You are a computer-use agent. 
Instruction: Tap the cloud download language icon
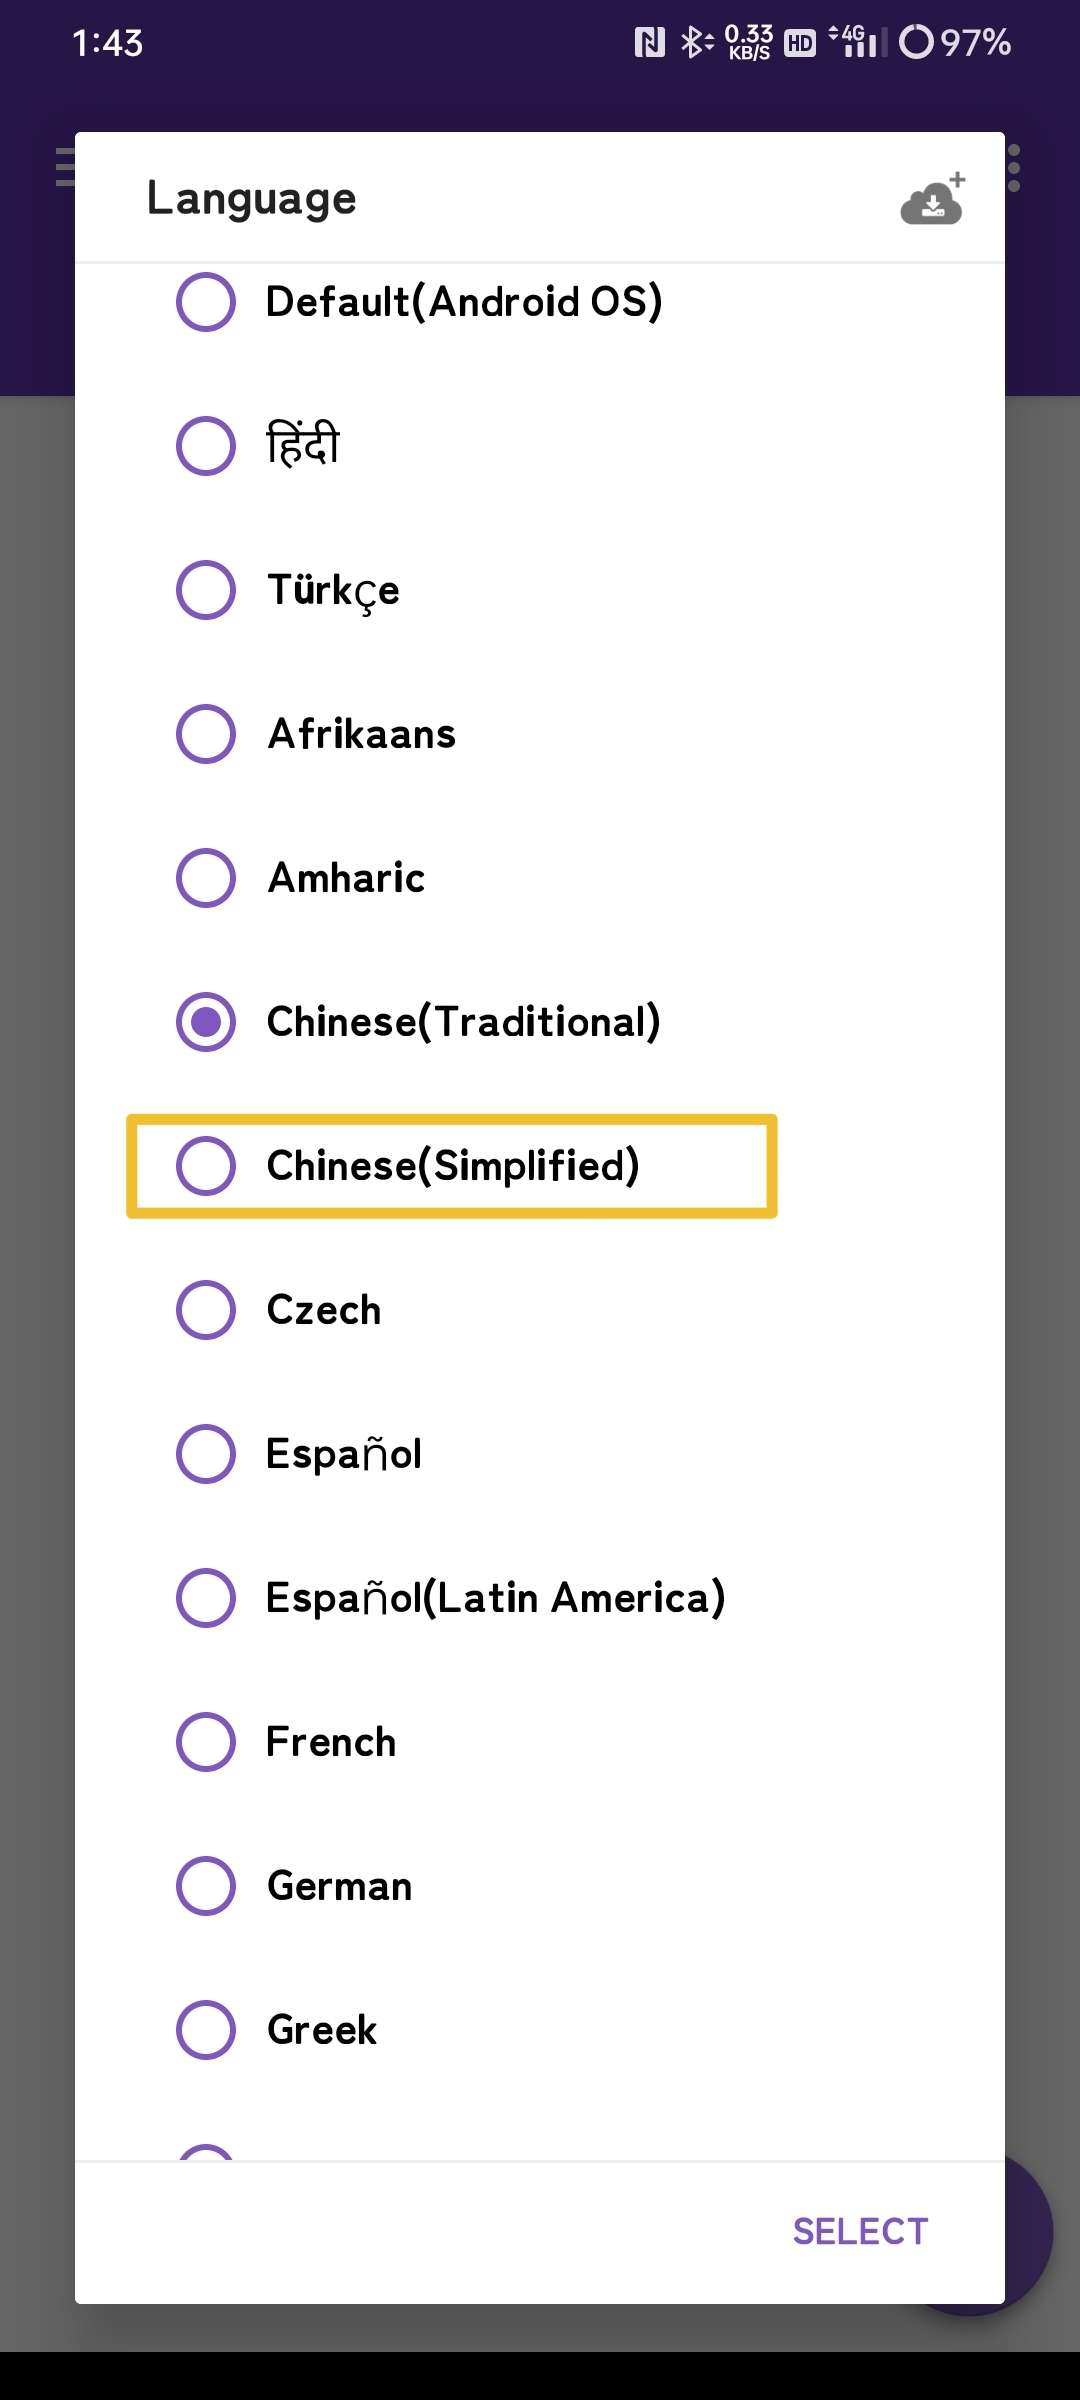[932, 200]
